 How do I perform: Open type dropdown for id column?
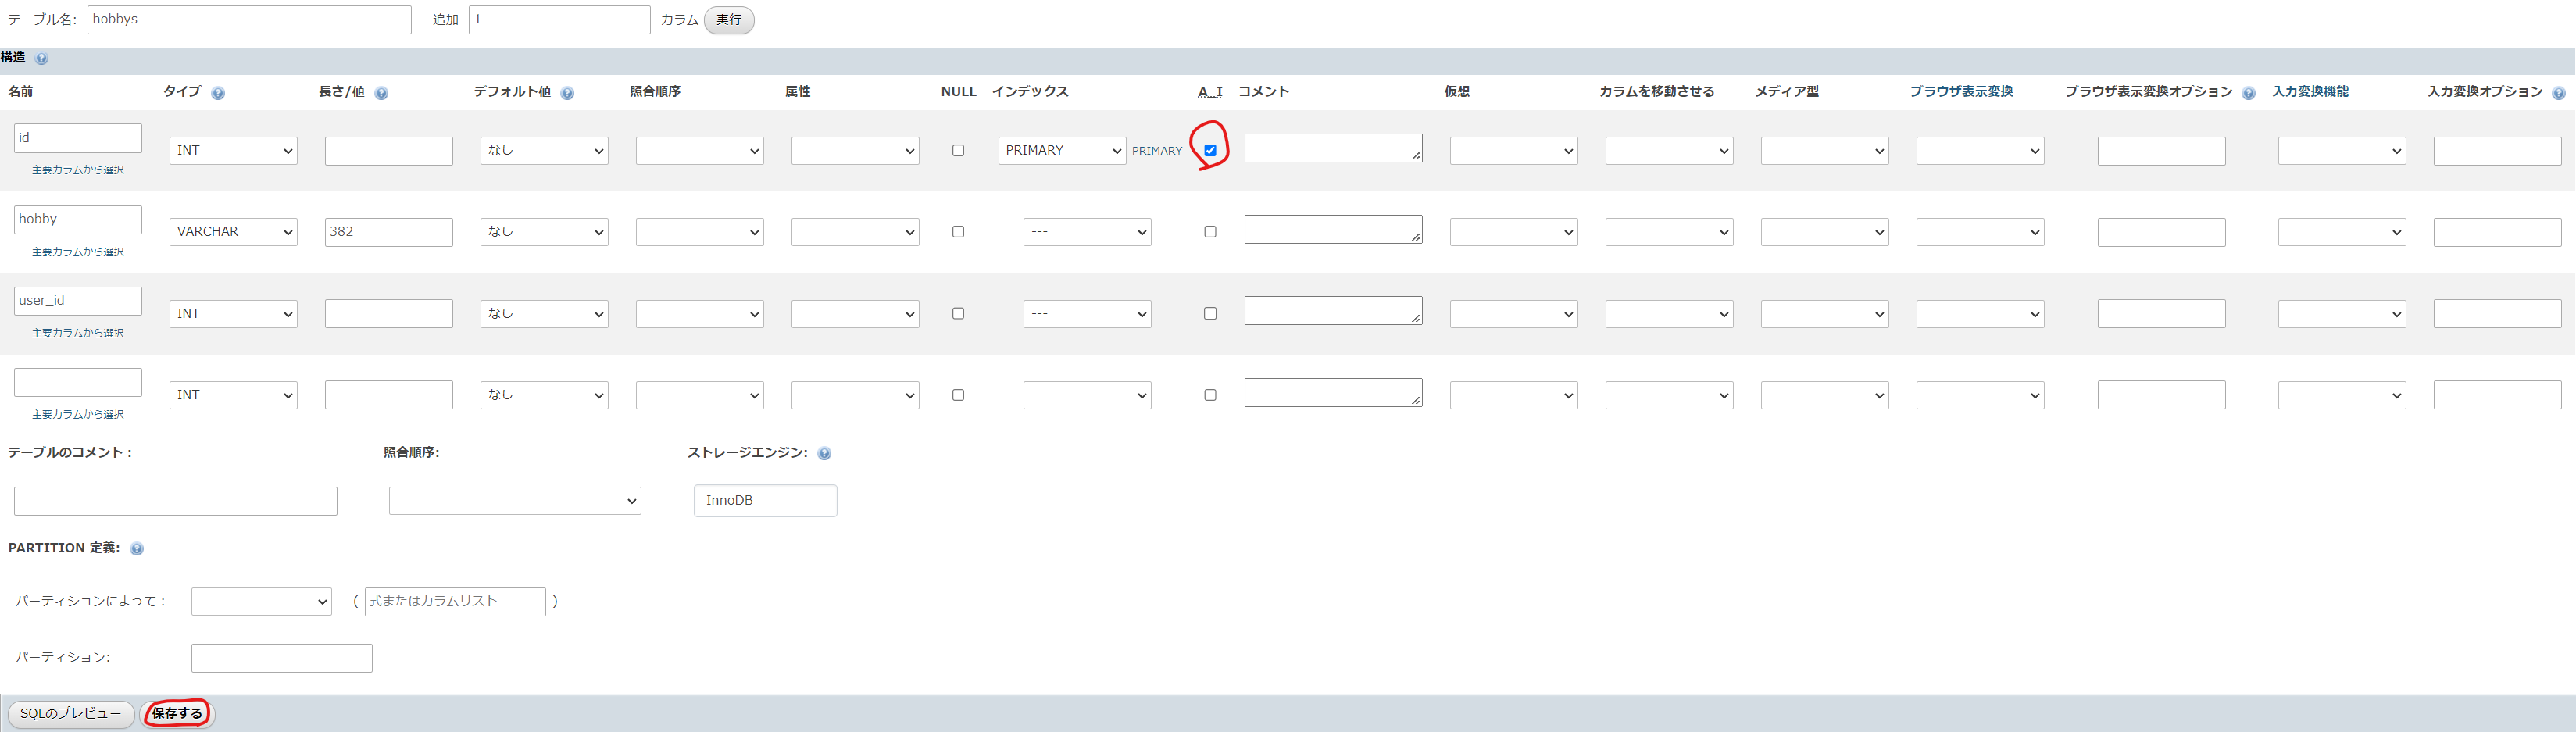point(233,151)
